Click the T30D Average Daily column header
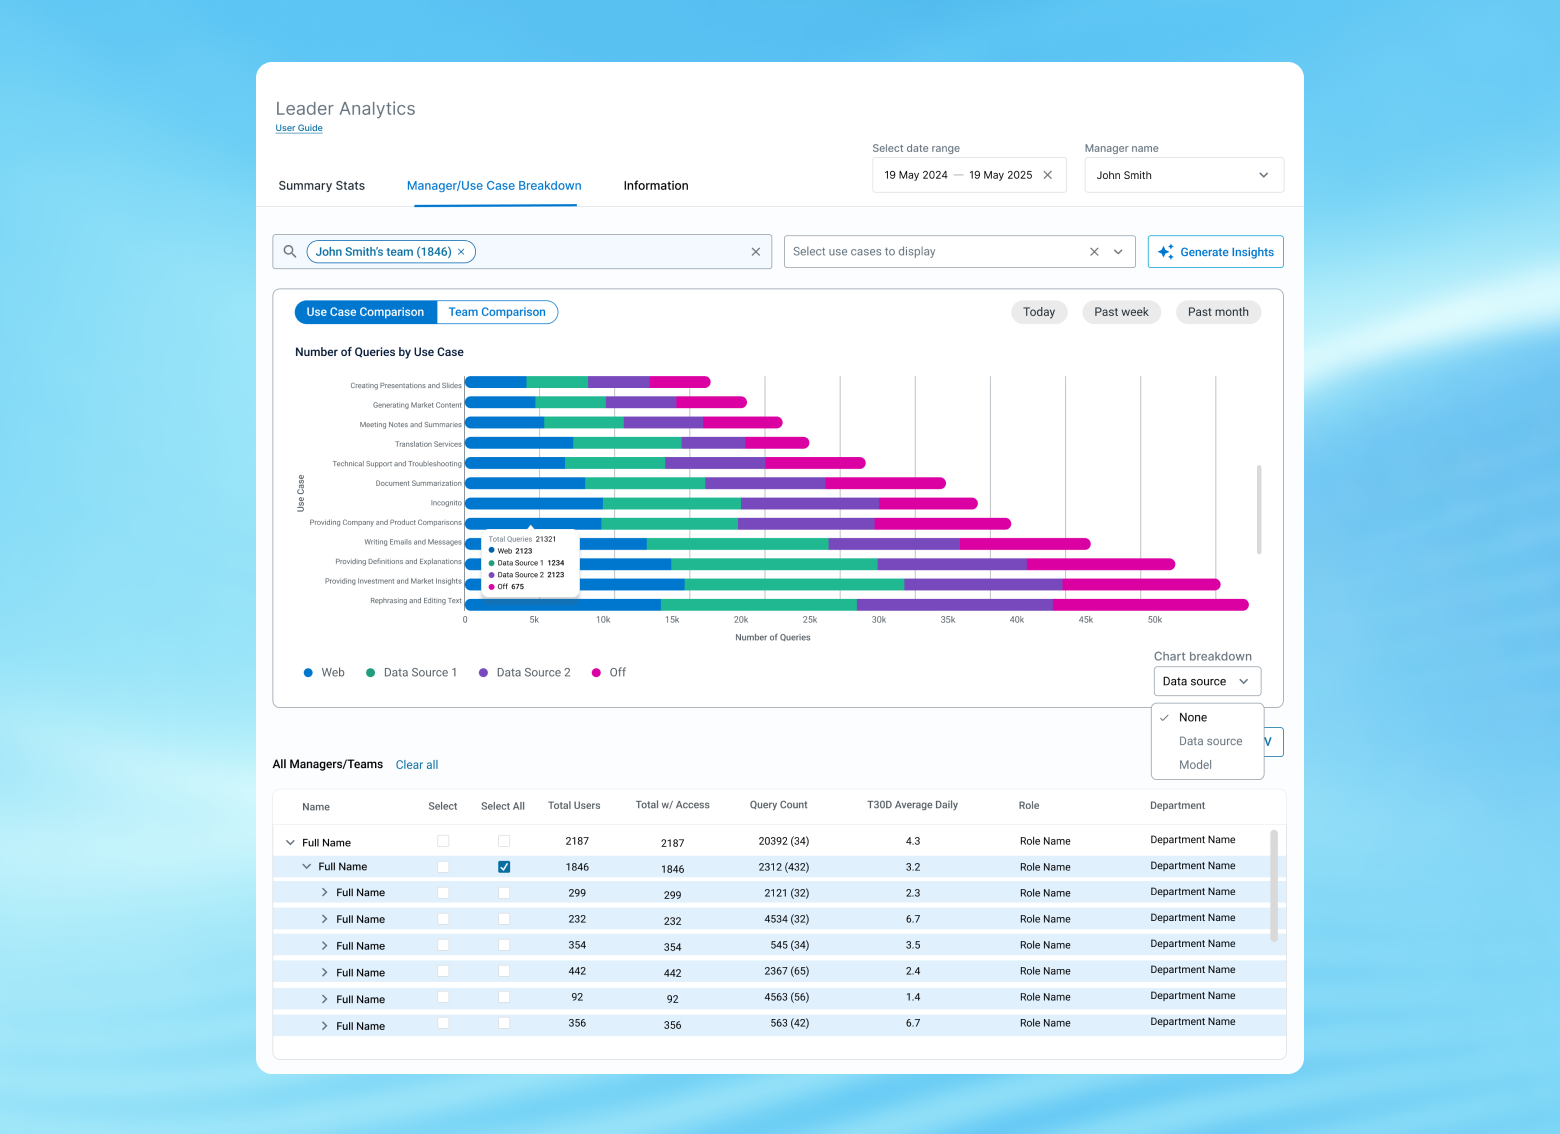1560x1134 pixels. pyautogui.click(x=912, y=805)
